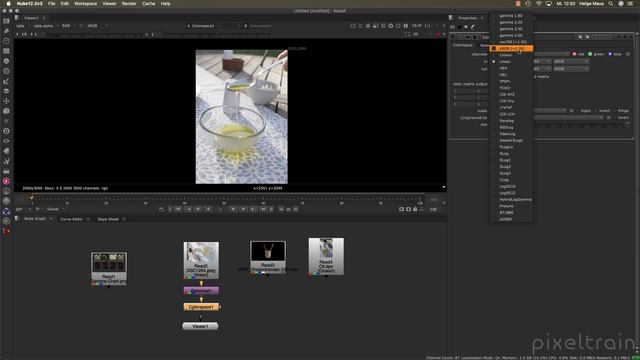Click the MetaData nodes toolbar icon
640x360 pixels.
pos(6,151)
